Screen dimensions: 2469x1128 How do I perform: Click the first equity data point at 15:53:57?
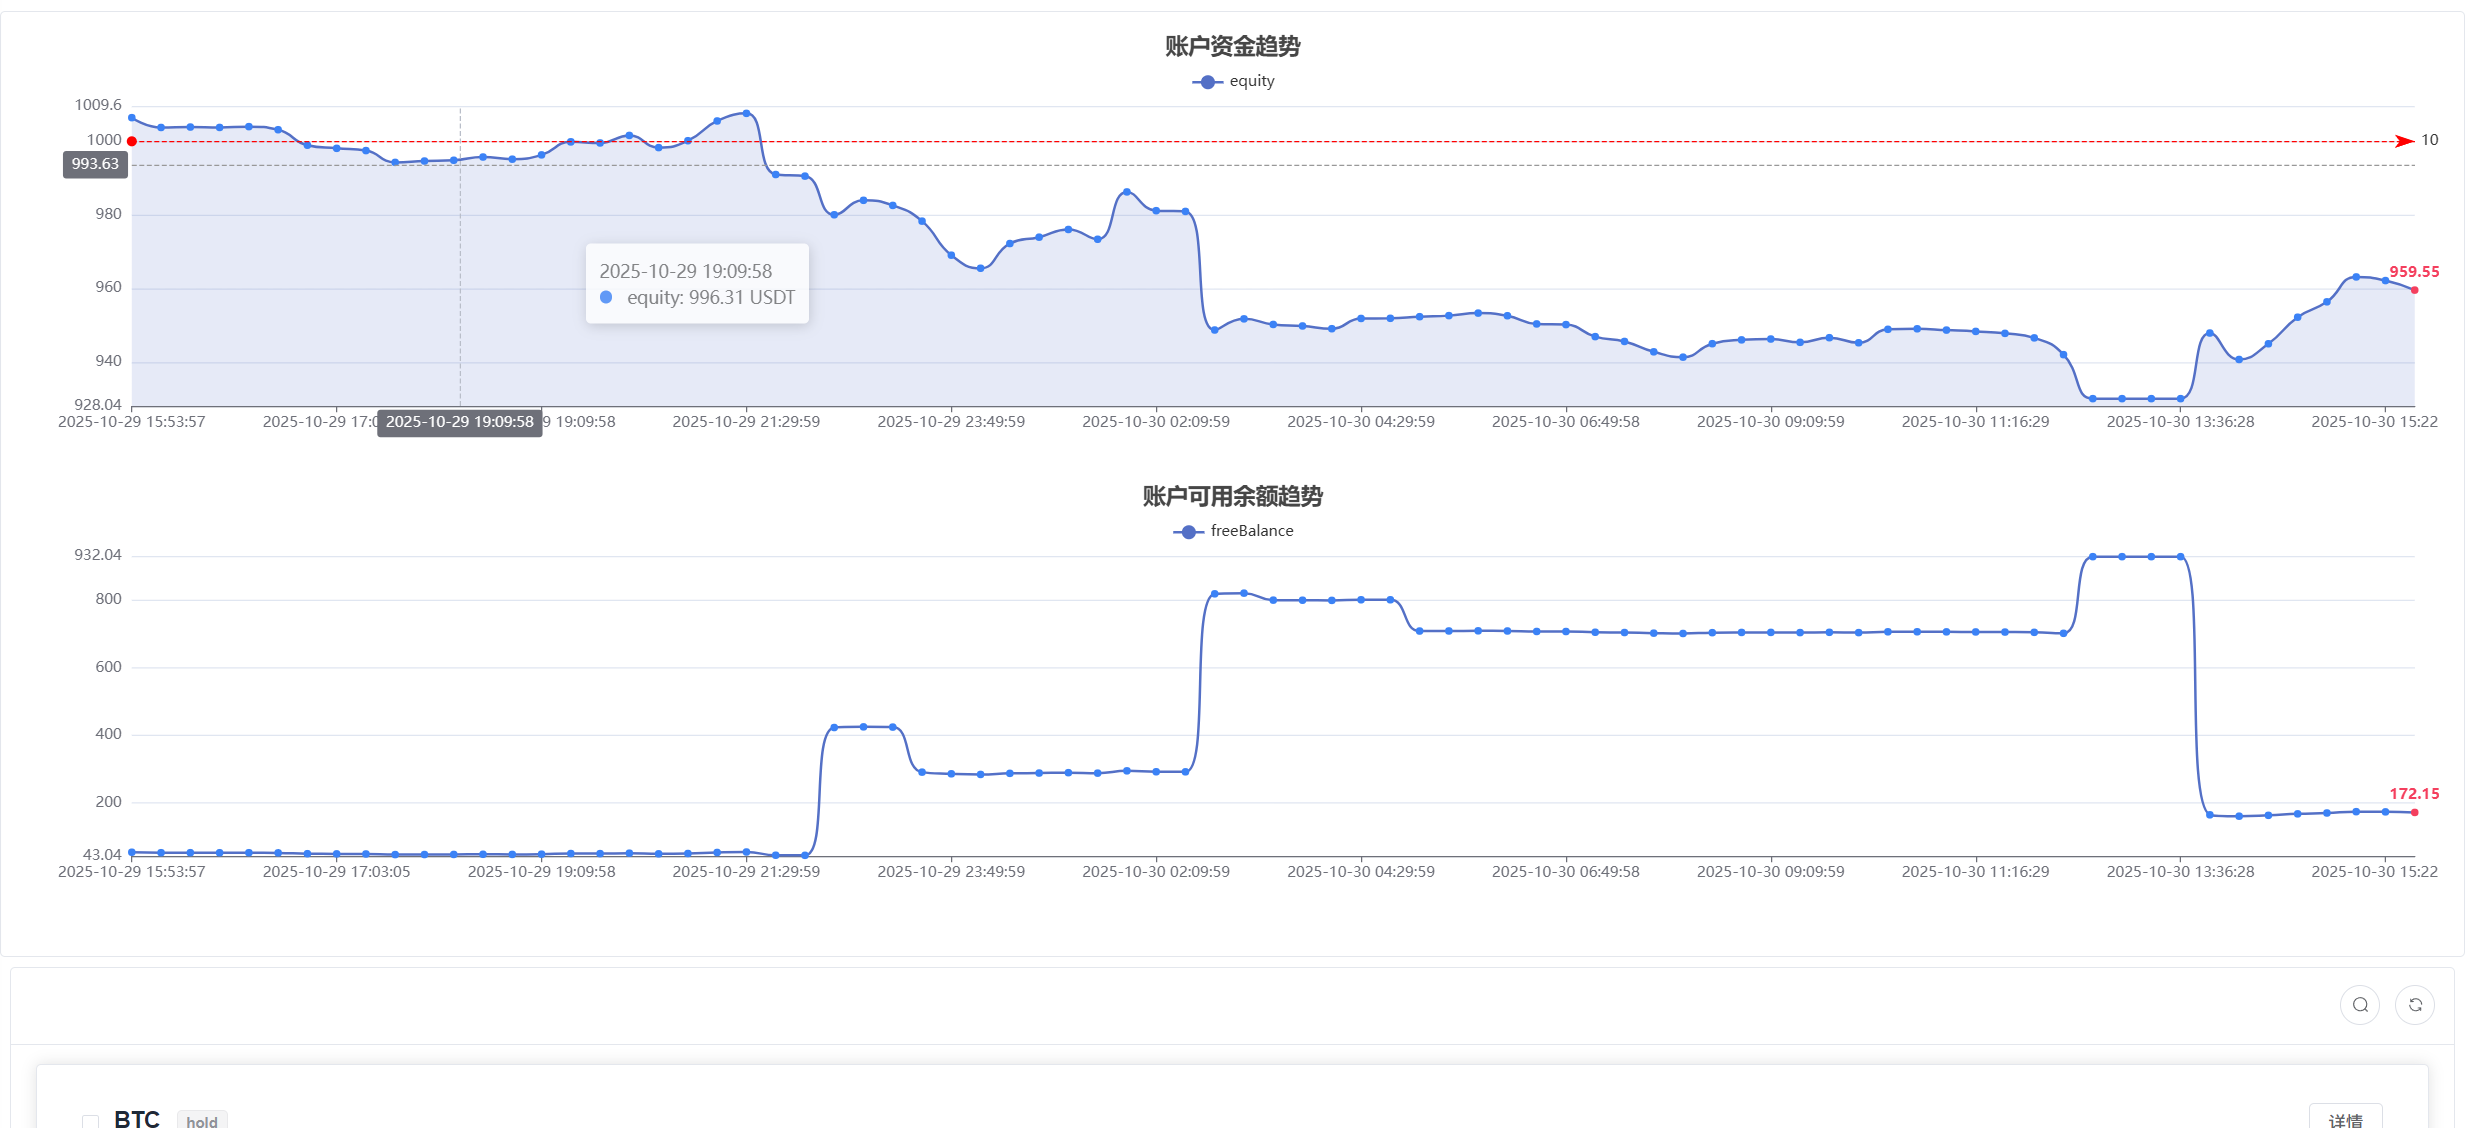[132, 118]
